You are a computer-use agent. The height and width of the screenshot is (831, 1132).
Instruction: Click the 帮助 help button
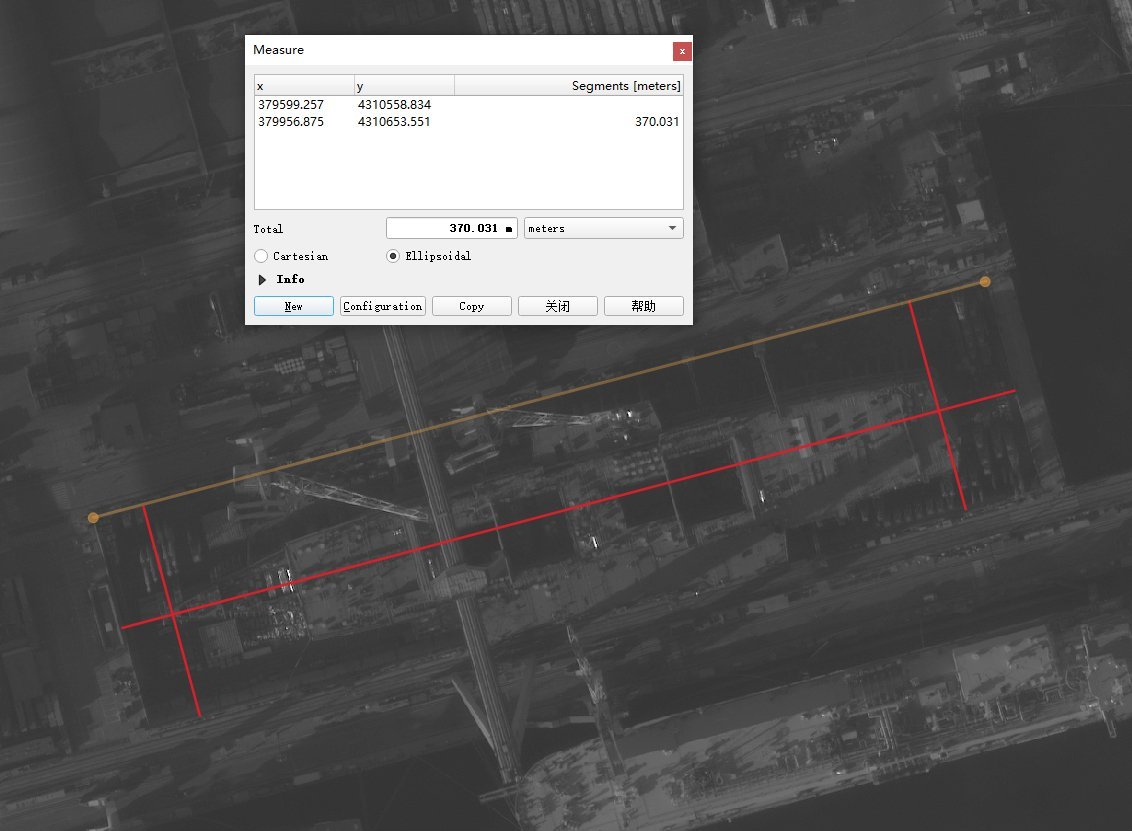(x=643, y=306)
